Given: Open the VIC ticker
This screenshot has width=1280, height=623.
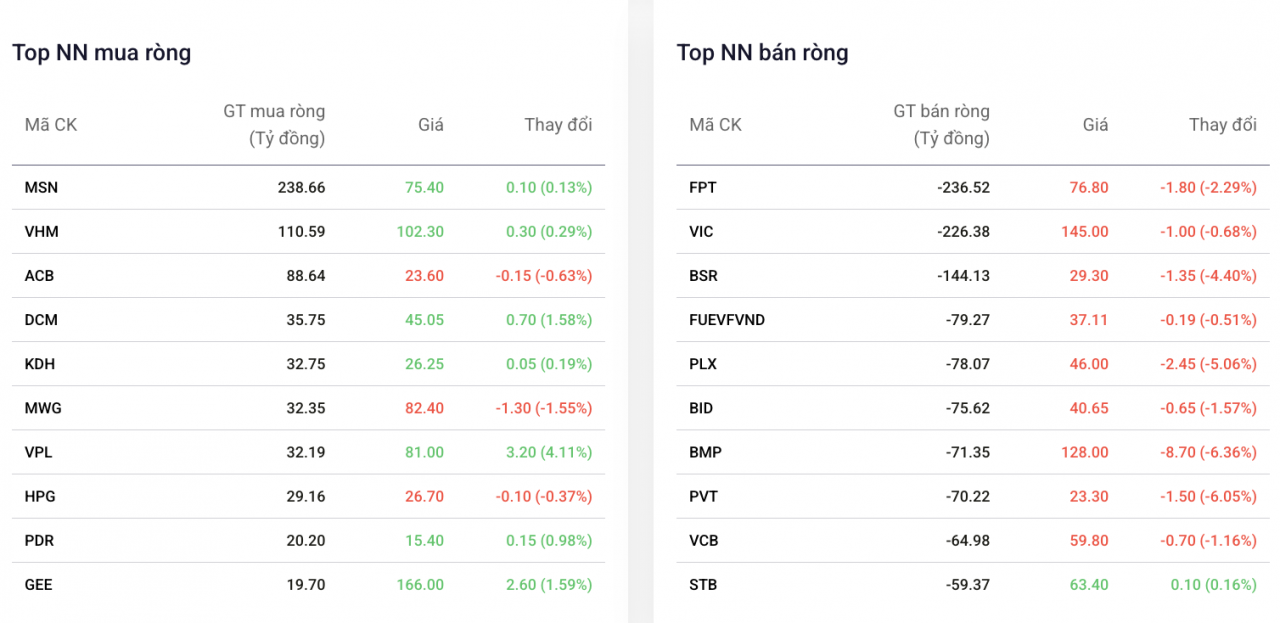Looking at the screenshot, I should (x=701, y=231).
